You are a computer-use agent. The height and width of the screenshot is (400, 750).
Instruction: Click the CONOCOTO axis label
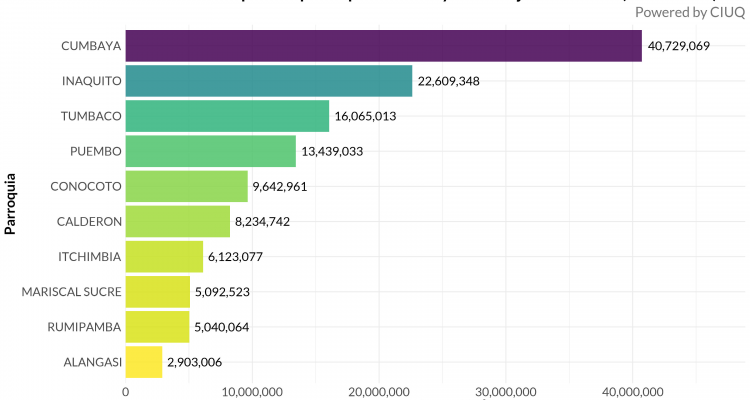(x=85, y=186)
